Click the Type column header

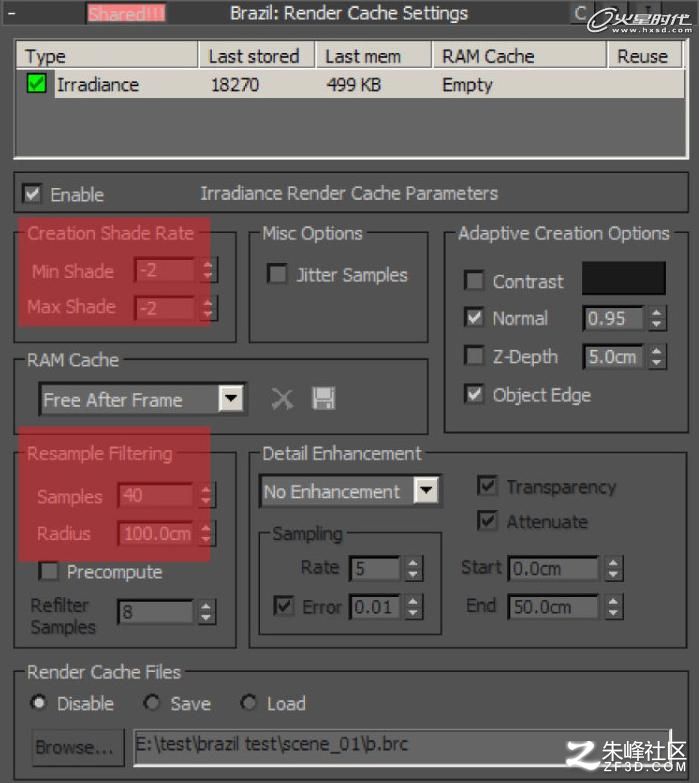[x=107, y=55]
